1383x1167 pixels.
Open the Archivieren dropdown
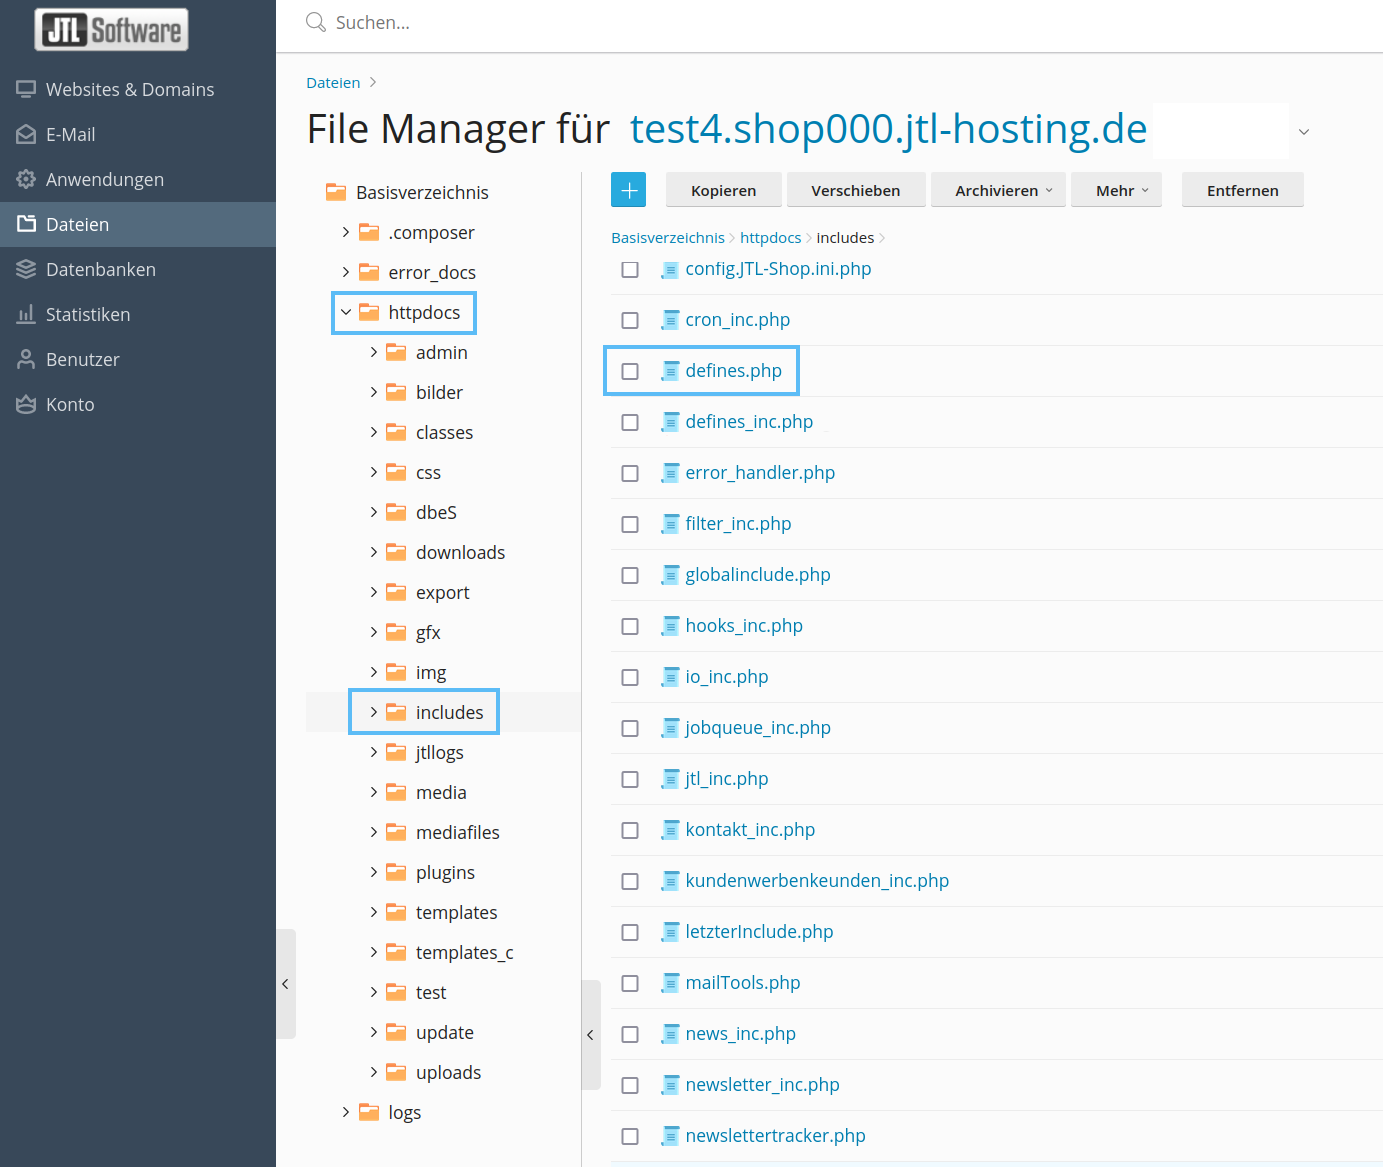996,190
